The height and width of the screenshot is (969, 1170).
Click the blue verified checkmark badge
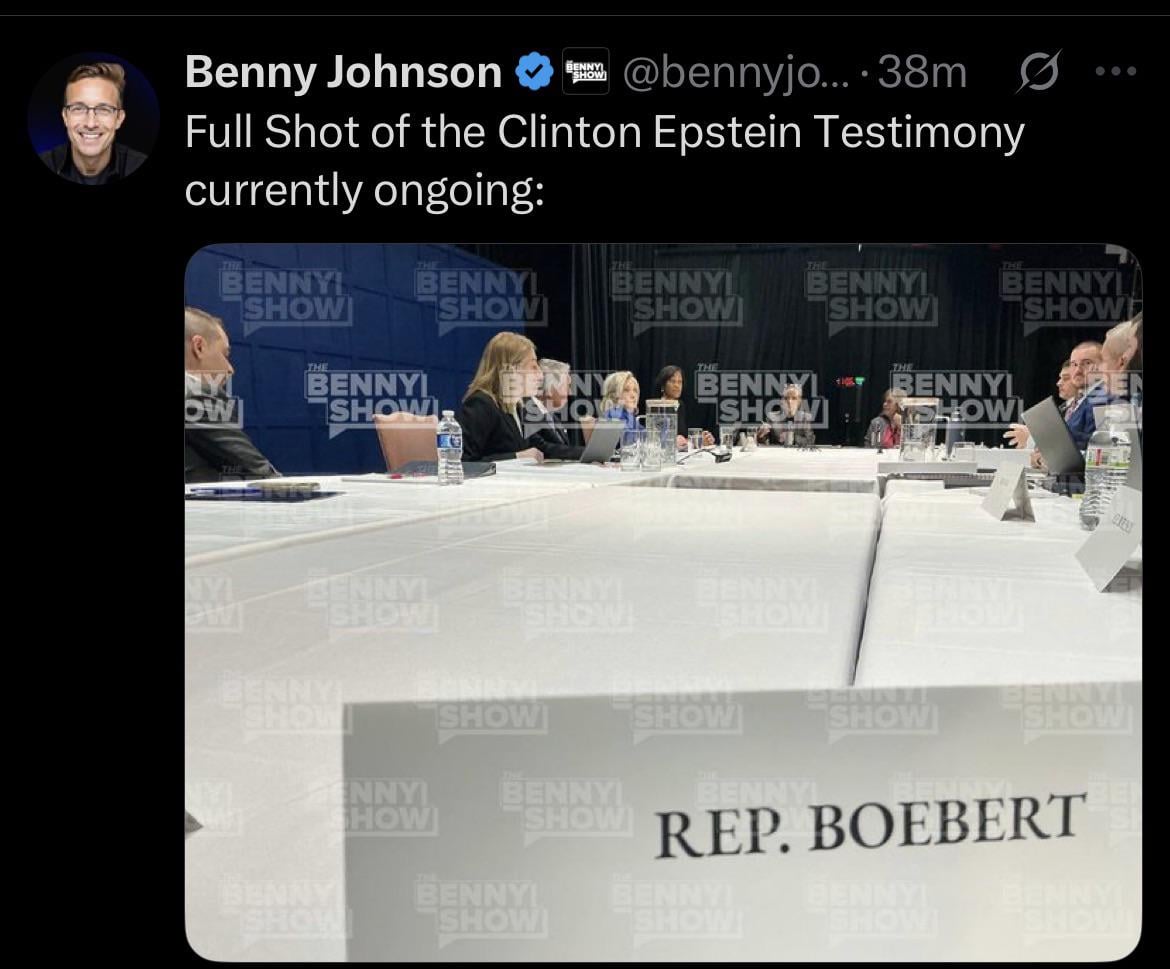pyautogui.click(x=534, y=72)
